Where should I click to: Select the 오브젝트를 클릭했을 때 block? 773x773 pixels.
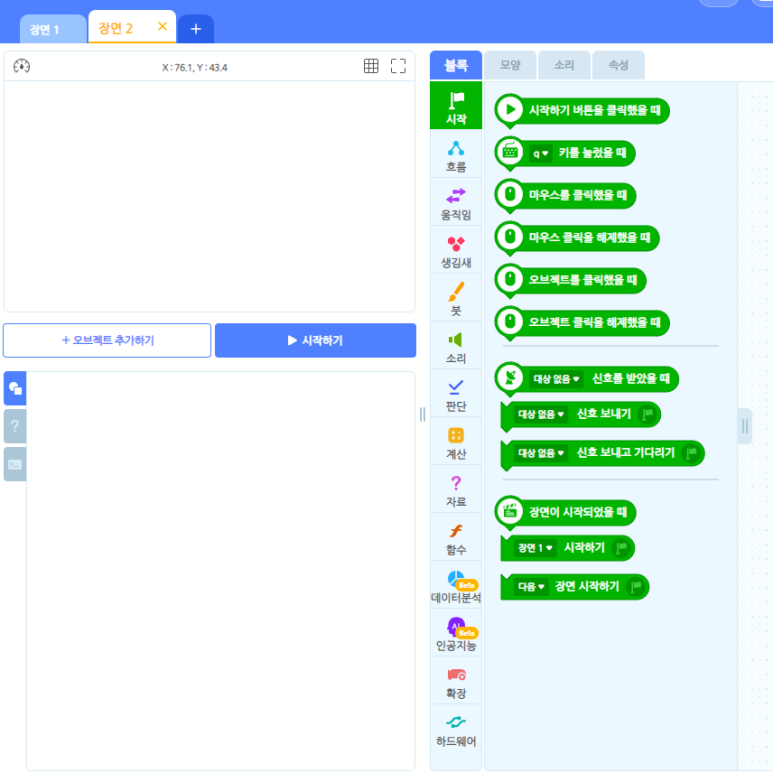point(570,280)
